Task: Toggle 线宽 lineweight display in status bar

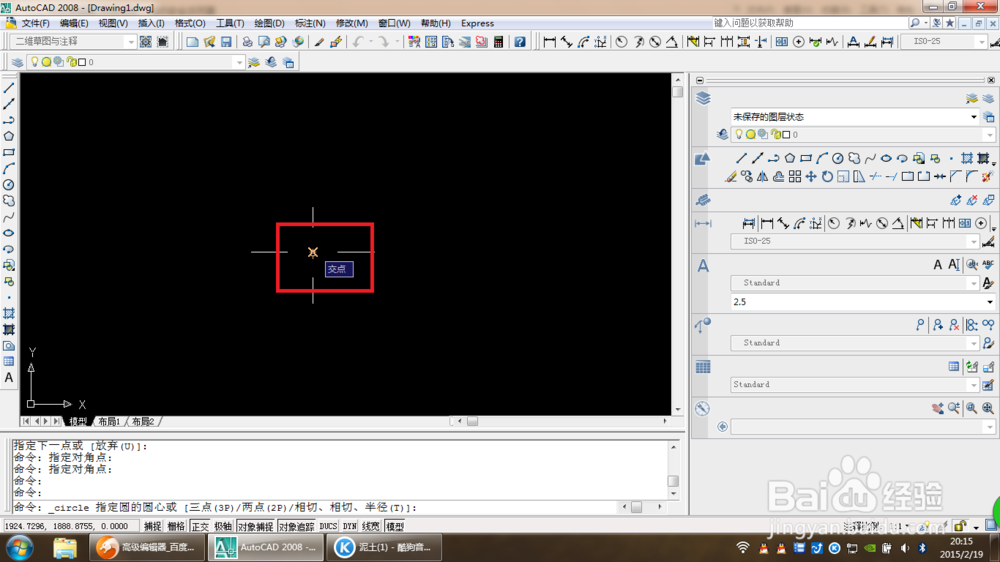Action: (x=371, y=526)
